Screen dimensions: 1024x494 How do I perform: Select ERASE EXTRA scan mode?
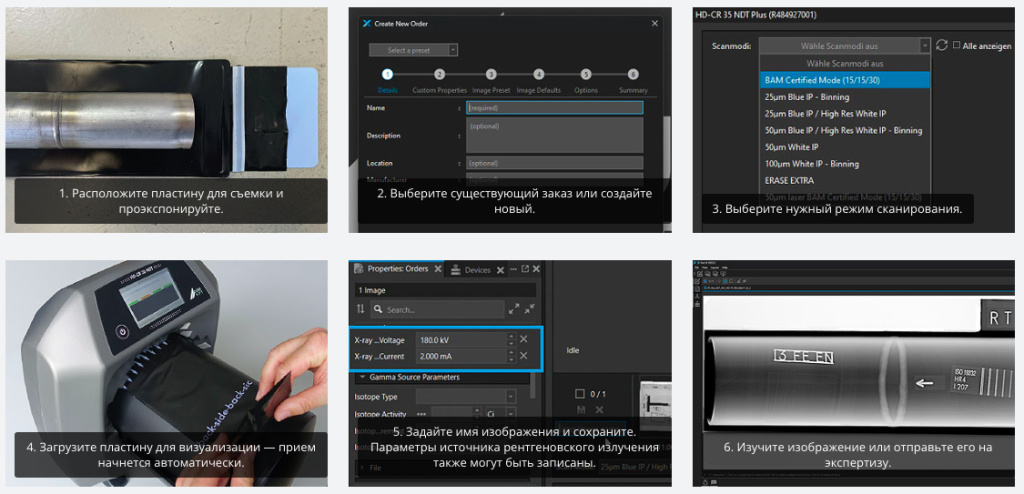tap(844, 180)
